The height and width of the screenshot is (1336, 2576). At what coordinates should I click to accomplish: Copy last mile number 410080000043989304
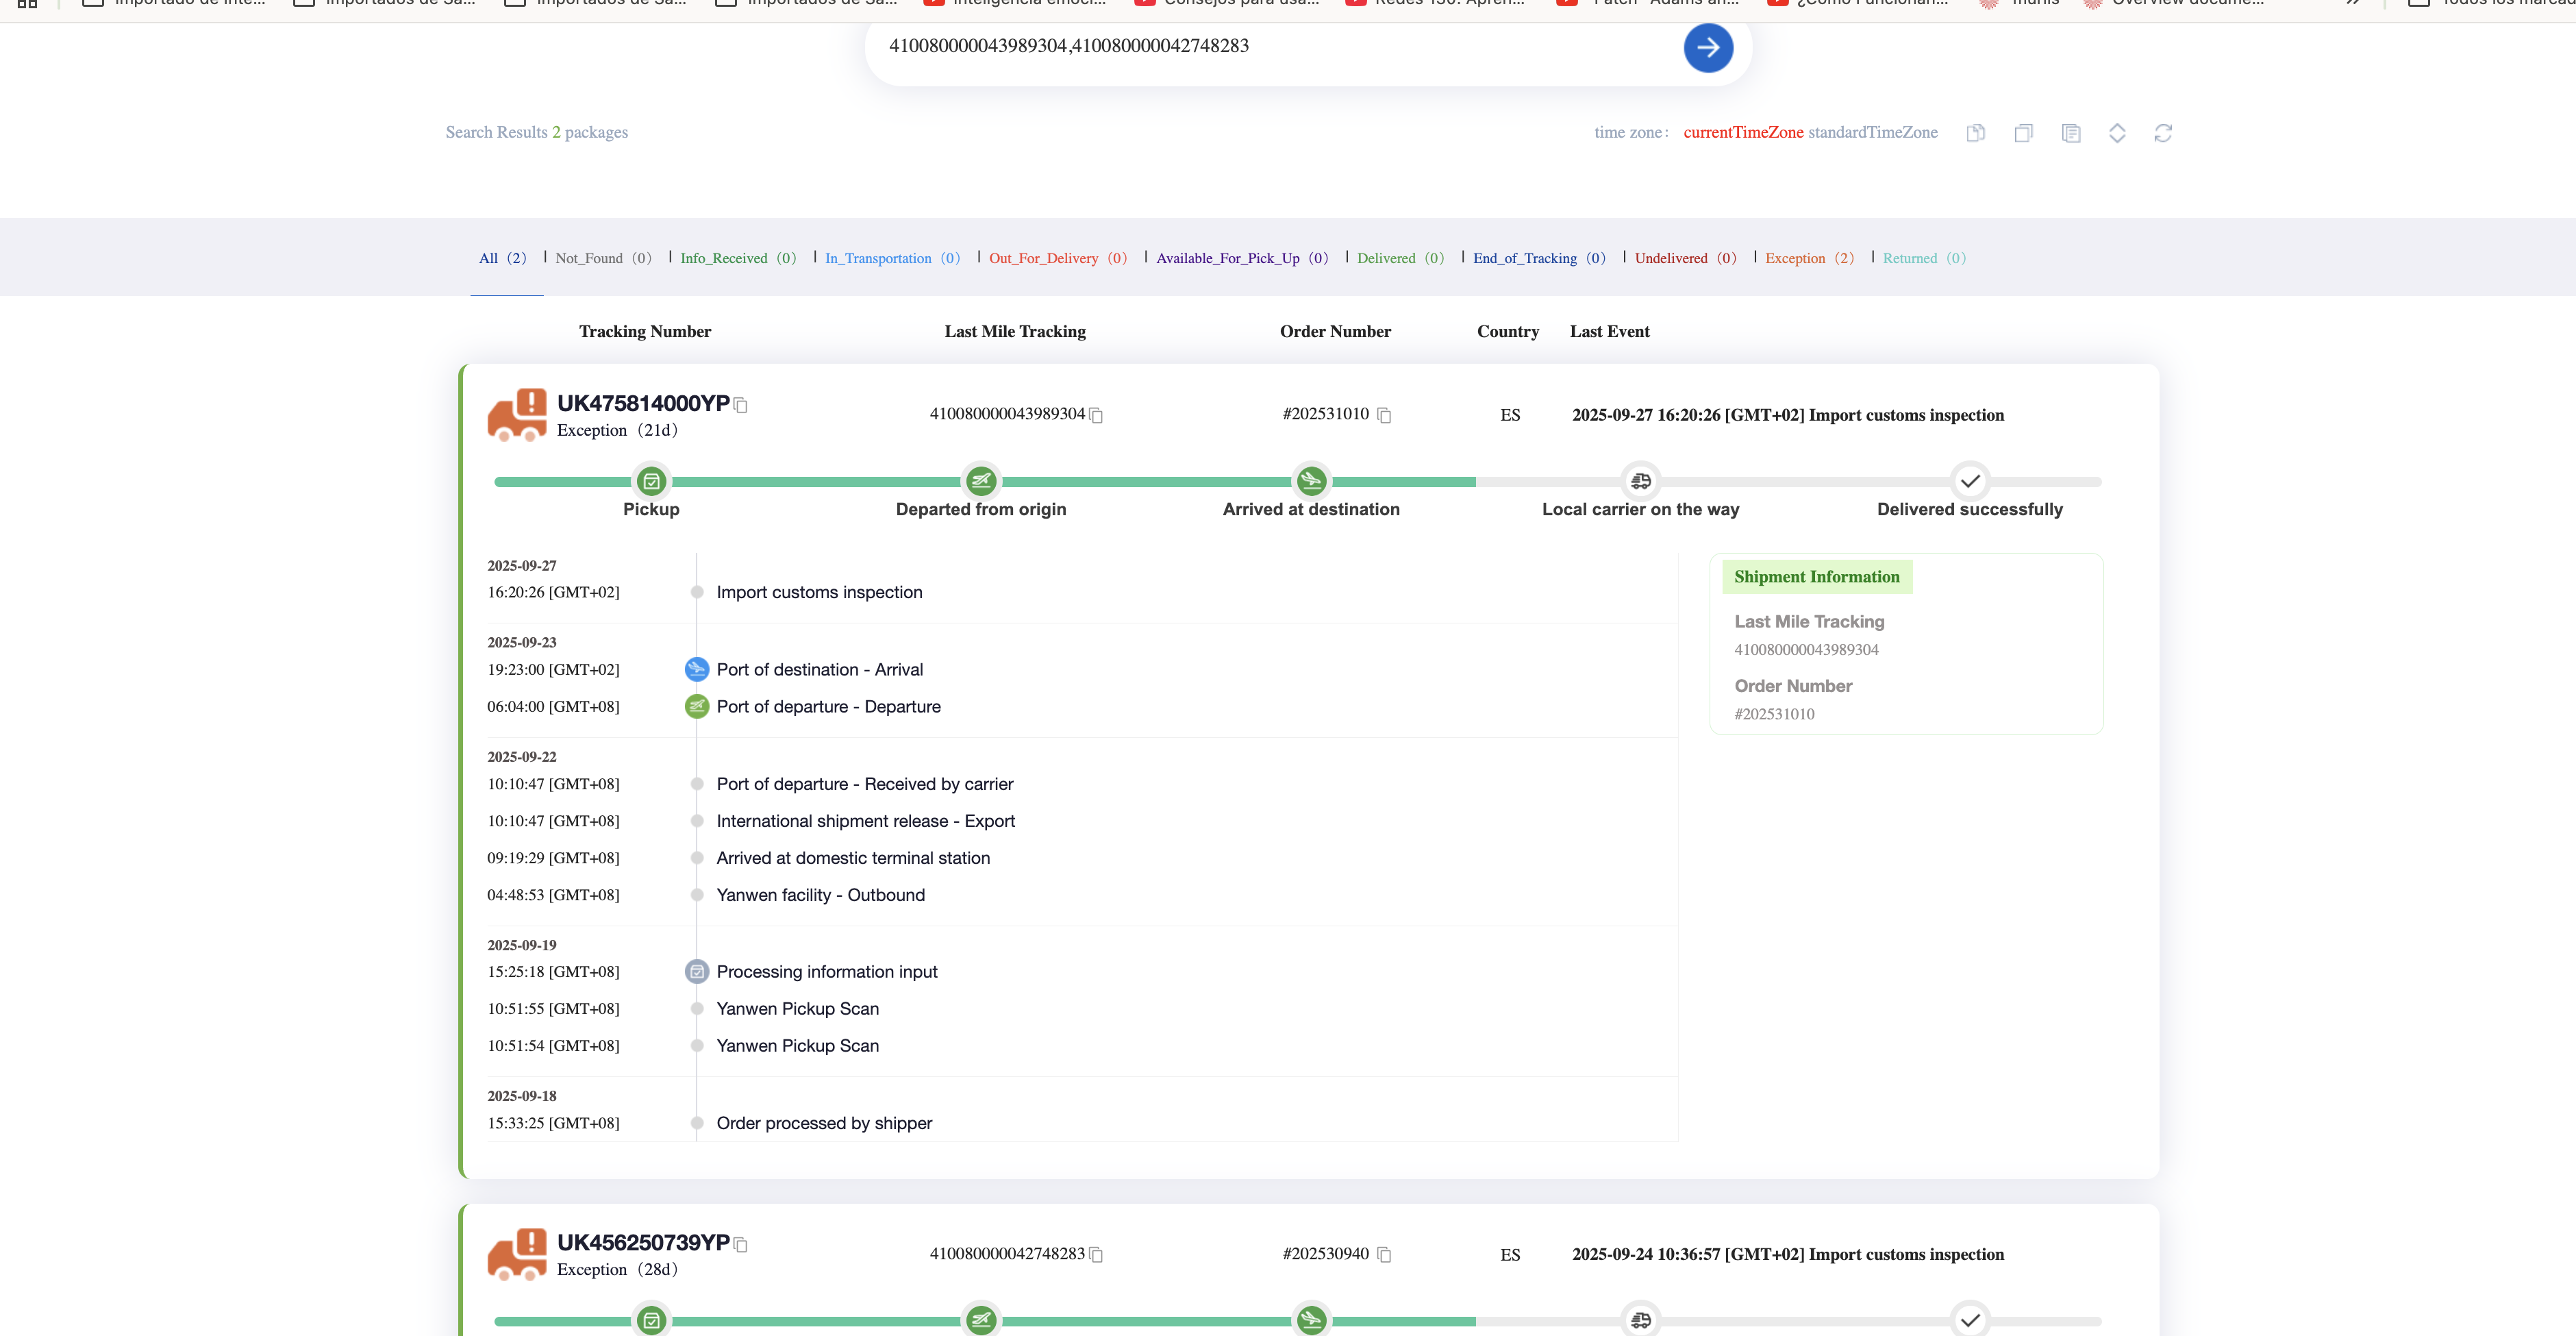[x=1096, y=415]
